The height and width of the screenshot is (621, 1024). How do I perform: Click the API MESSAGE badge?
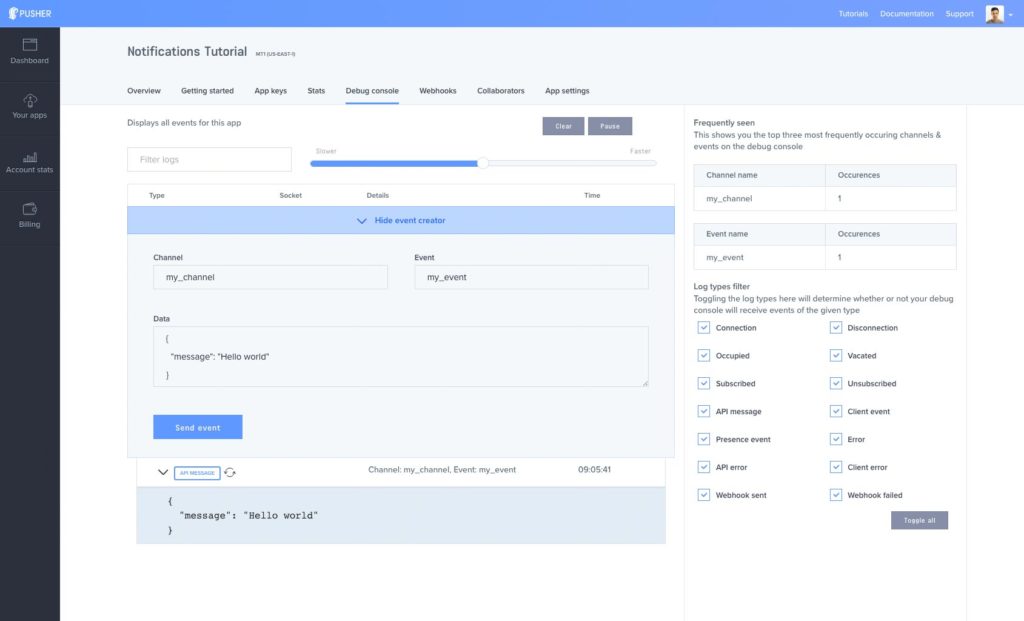click(197, 473)
